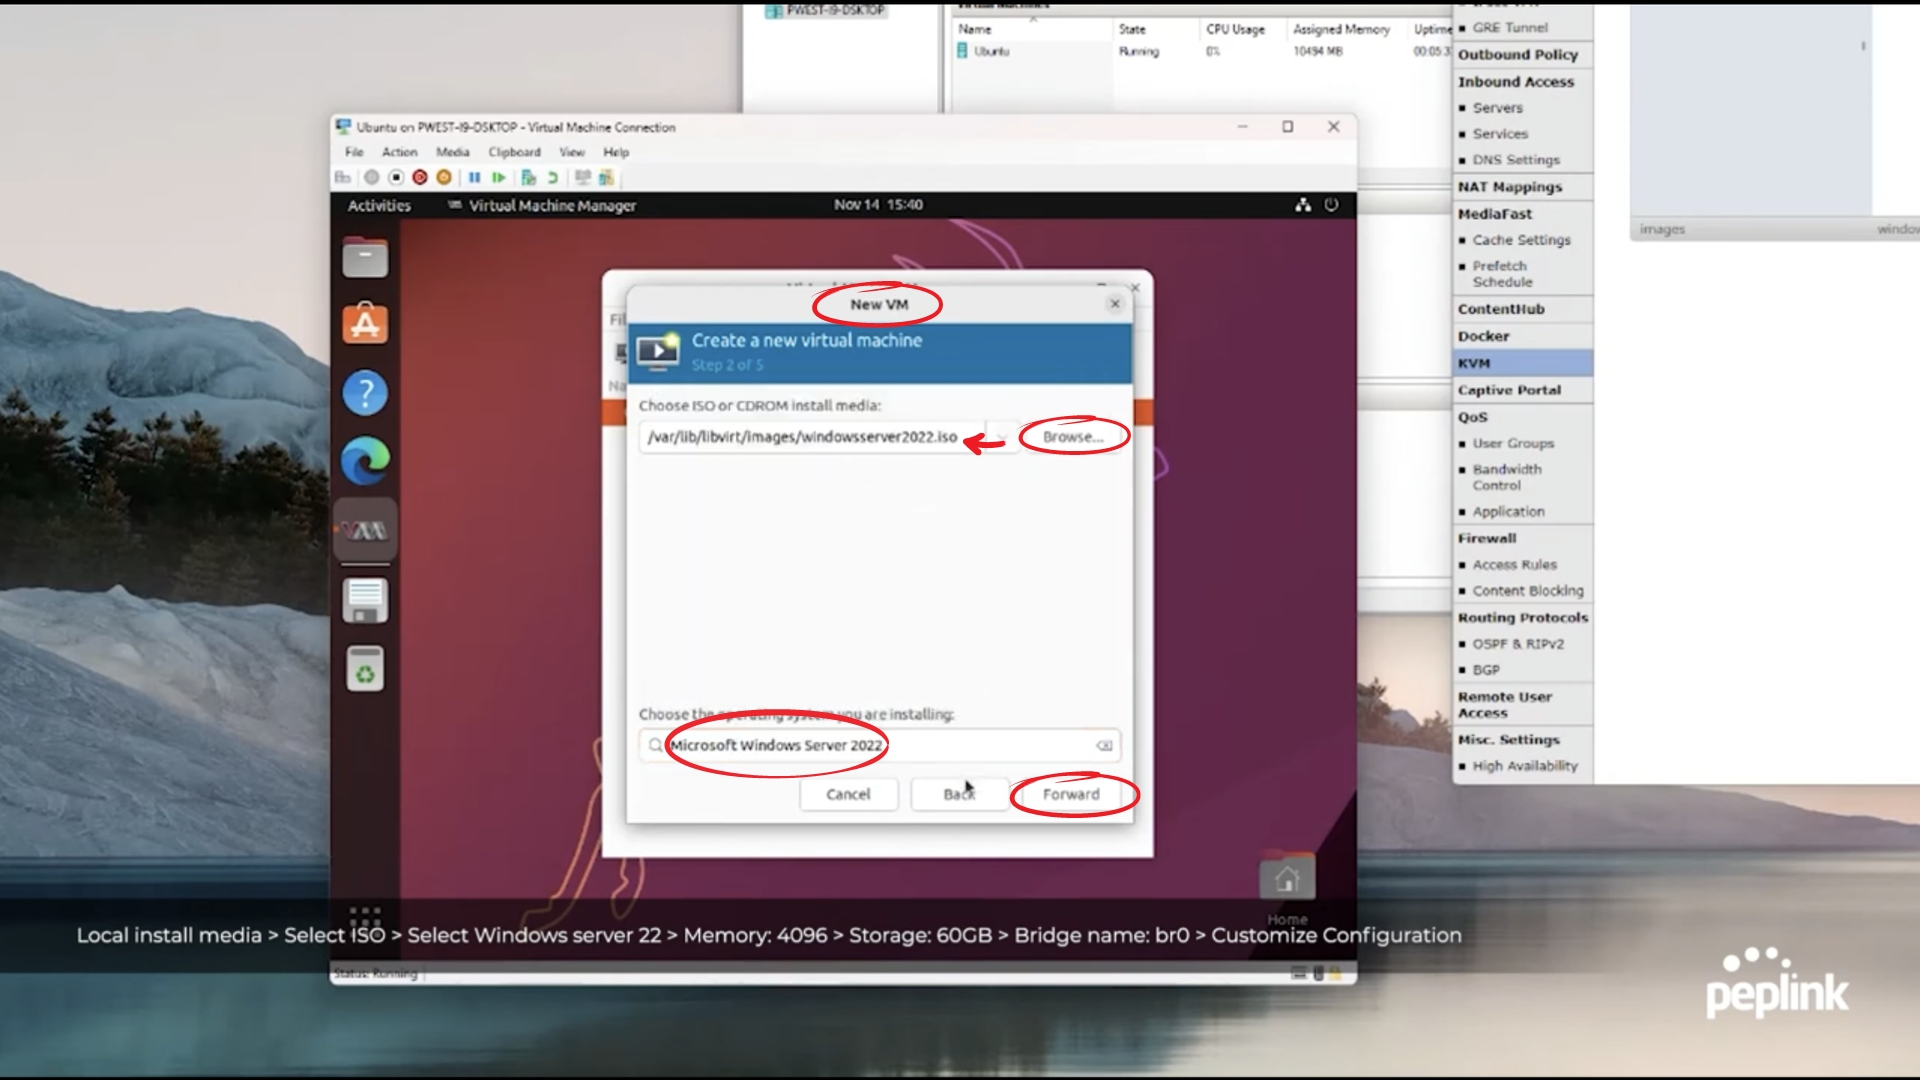
Task: Expand the ISO path dropdown arrow
Action: tap(1001, 437)
